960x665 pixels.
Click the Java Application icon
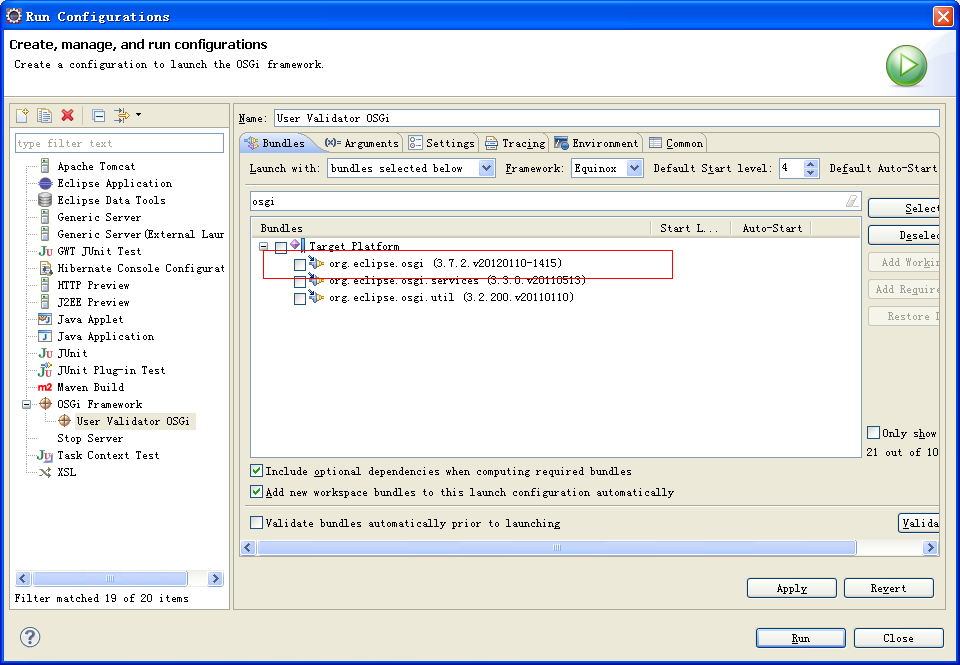tap(45, 336)
